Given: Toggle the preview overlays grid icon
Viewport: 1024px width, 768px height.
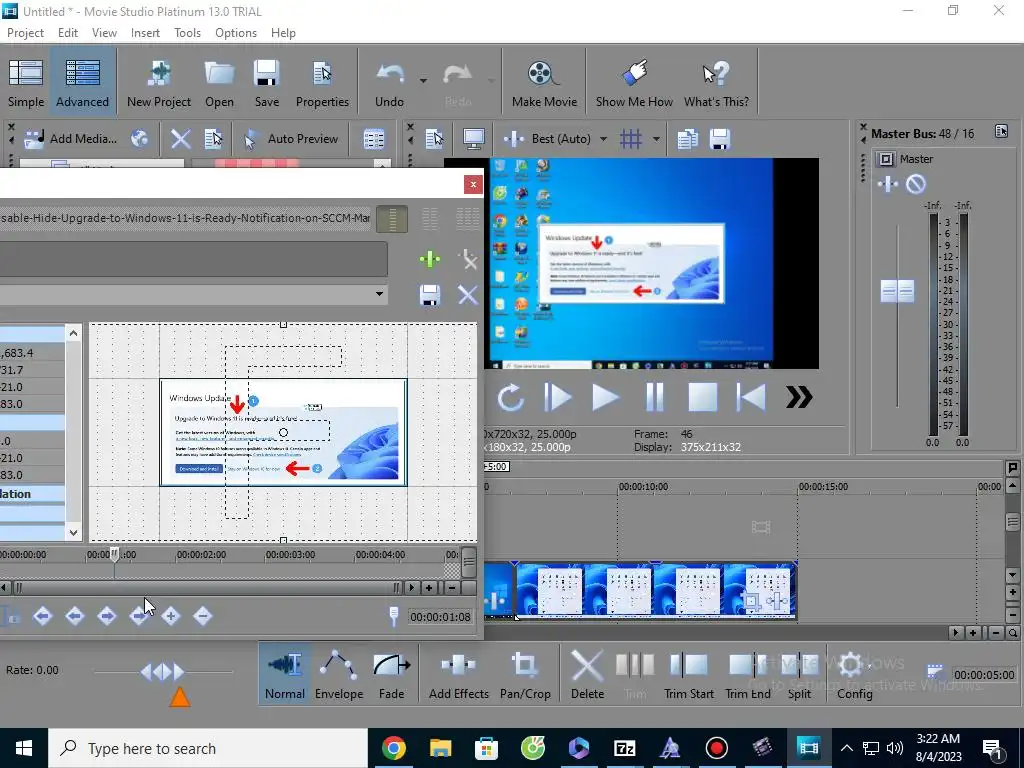Looking at the screenshot, I should pos(631,138).
